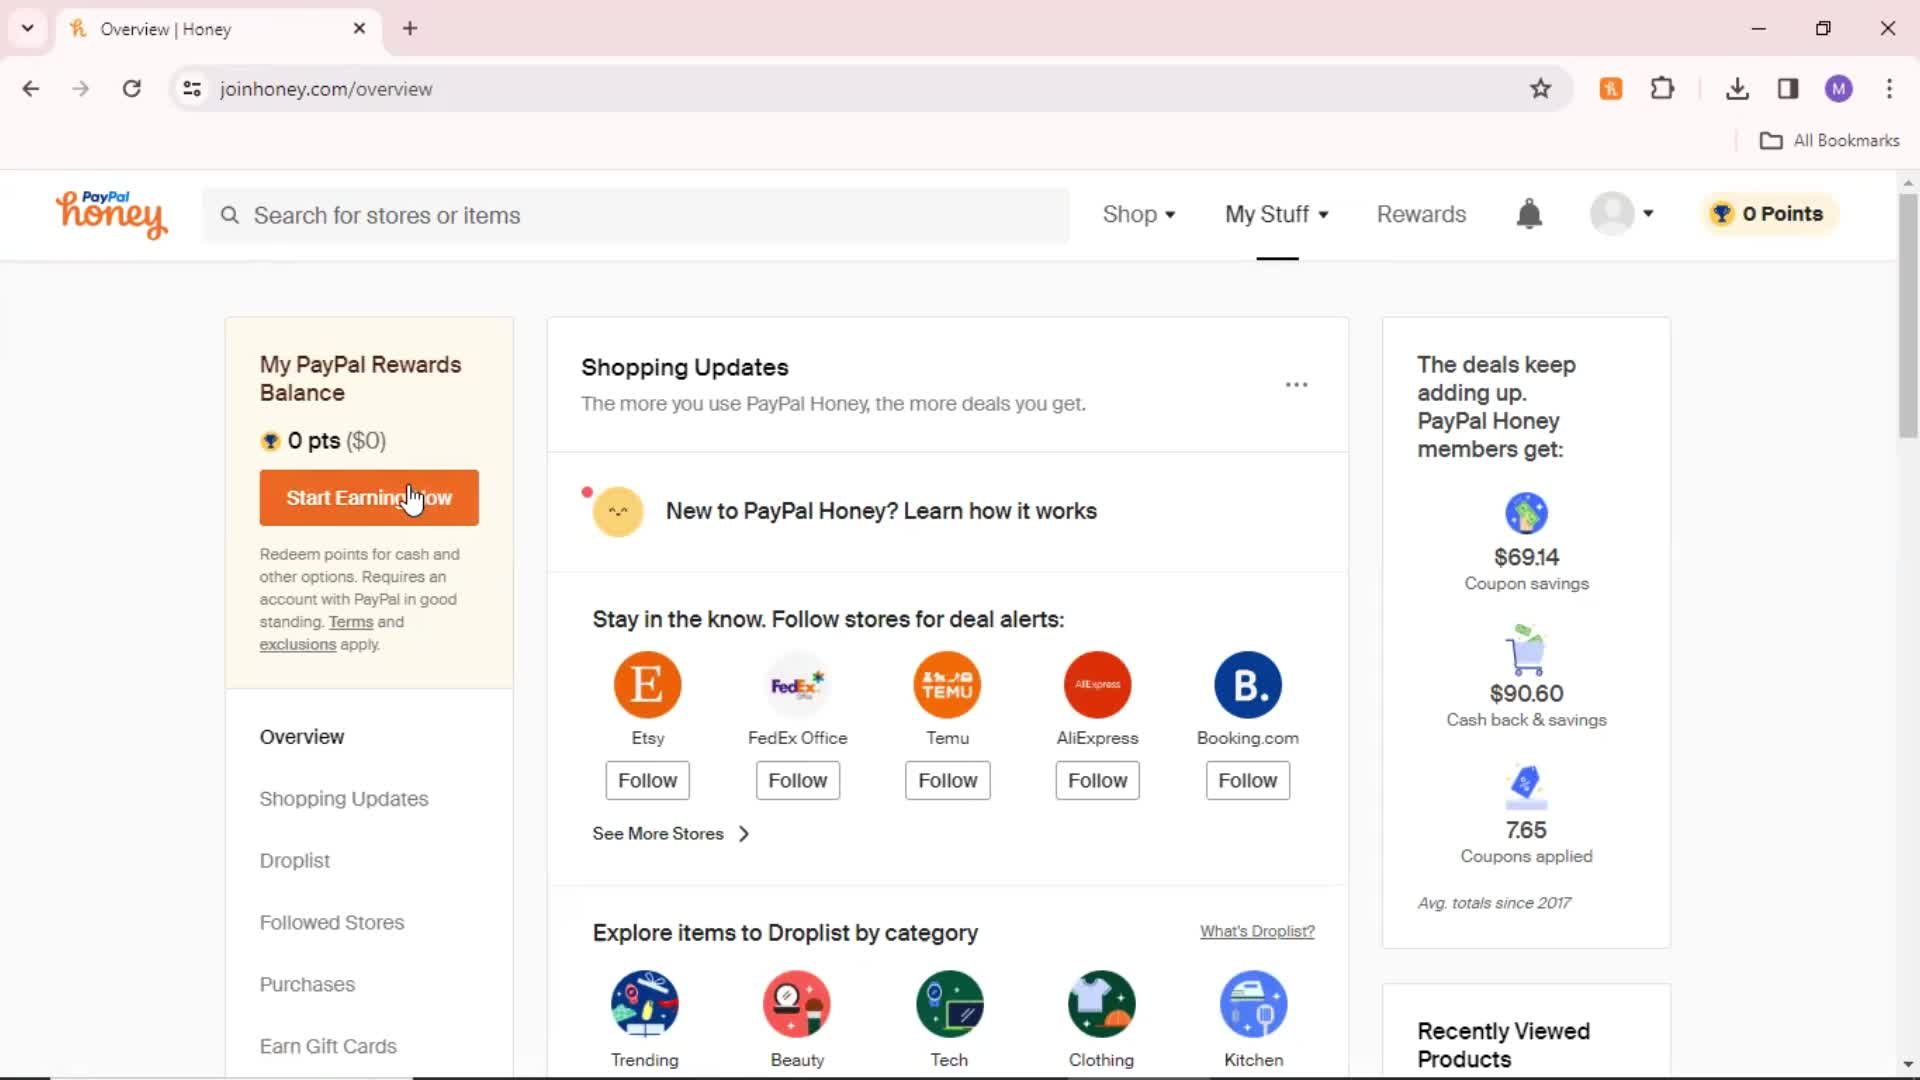Expand the My Stuff dropdown menu

pyautogui.click(x=1277, y=214)
